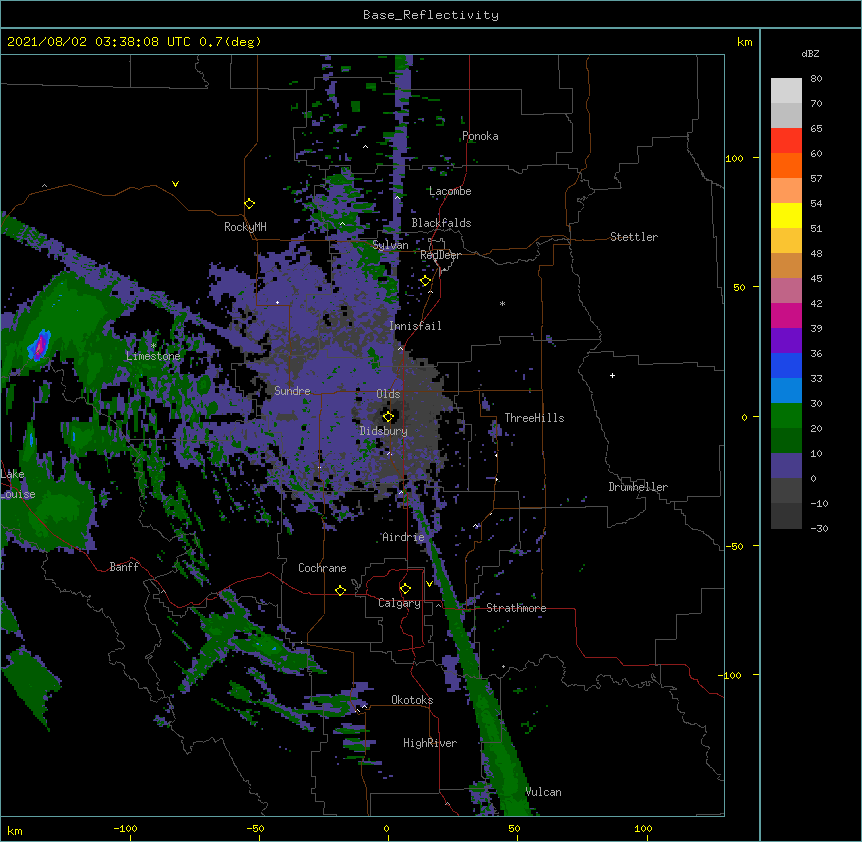This screenshot has height=842, width=862.
Task: Click the yellow diamond marker below Cochrane
Action: 340,590
